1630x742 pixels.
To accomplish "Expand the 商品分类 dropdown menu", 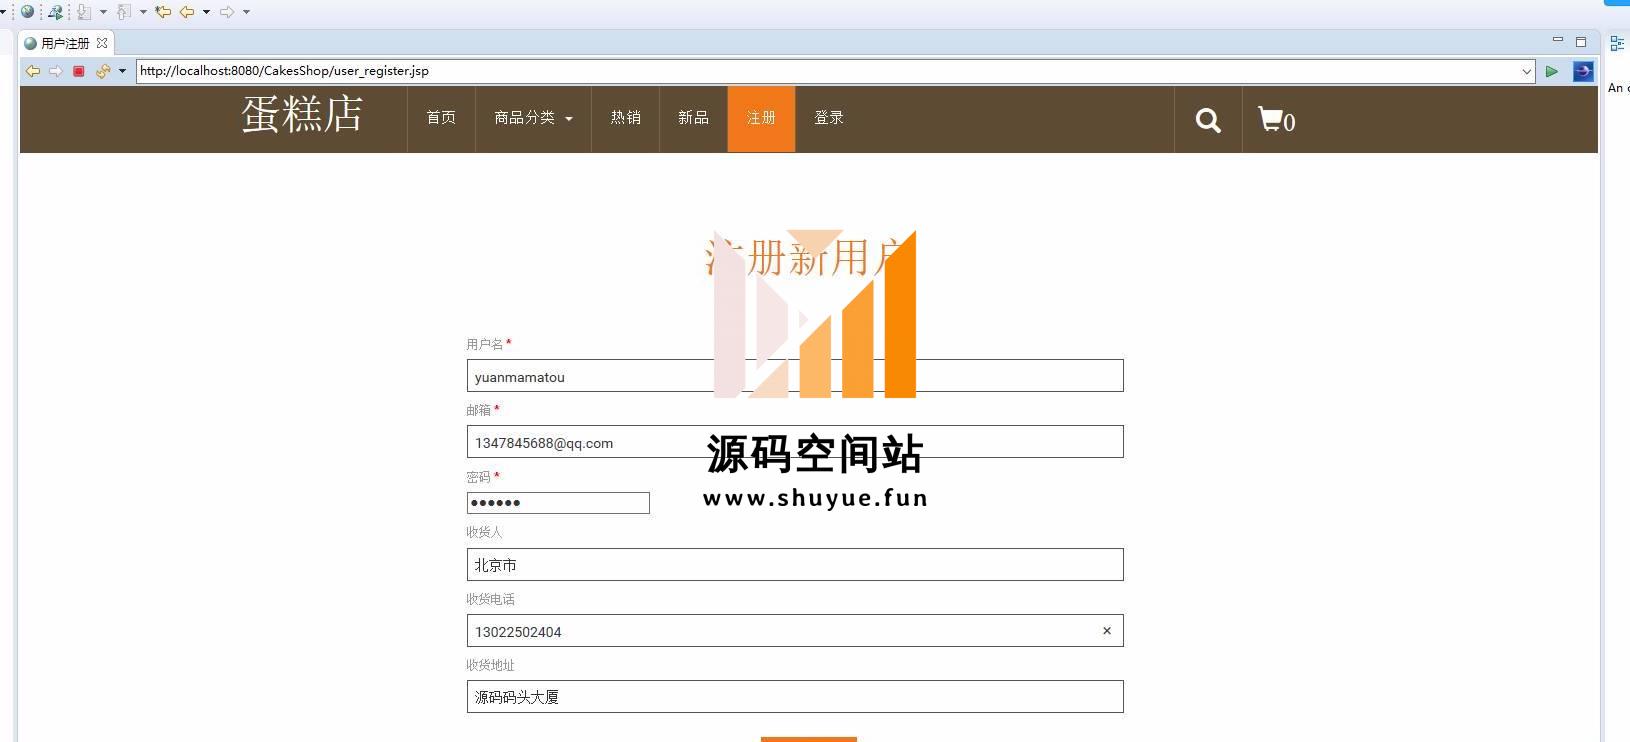I will click(x=533, y=118).
